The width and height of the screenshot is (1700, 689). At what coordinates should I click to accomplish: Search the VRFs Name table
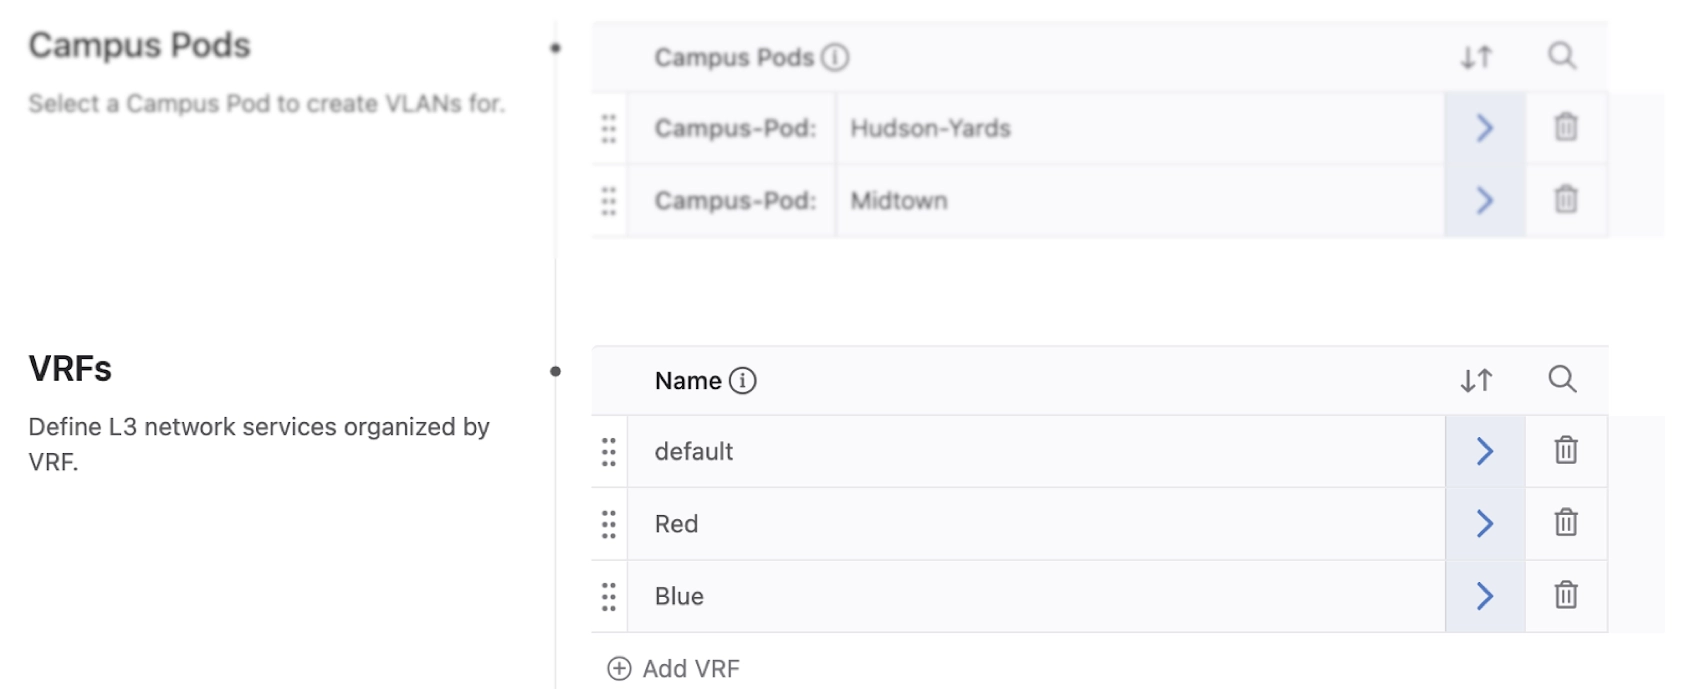point(1562,380)
